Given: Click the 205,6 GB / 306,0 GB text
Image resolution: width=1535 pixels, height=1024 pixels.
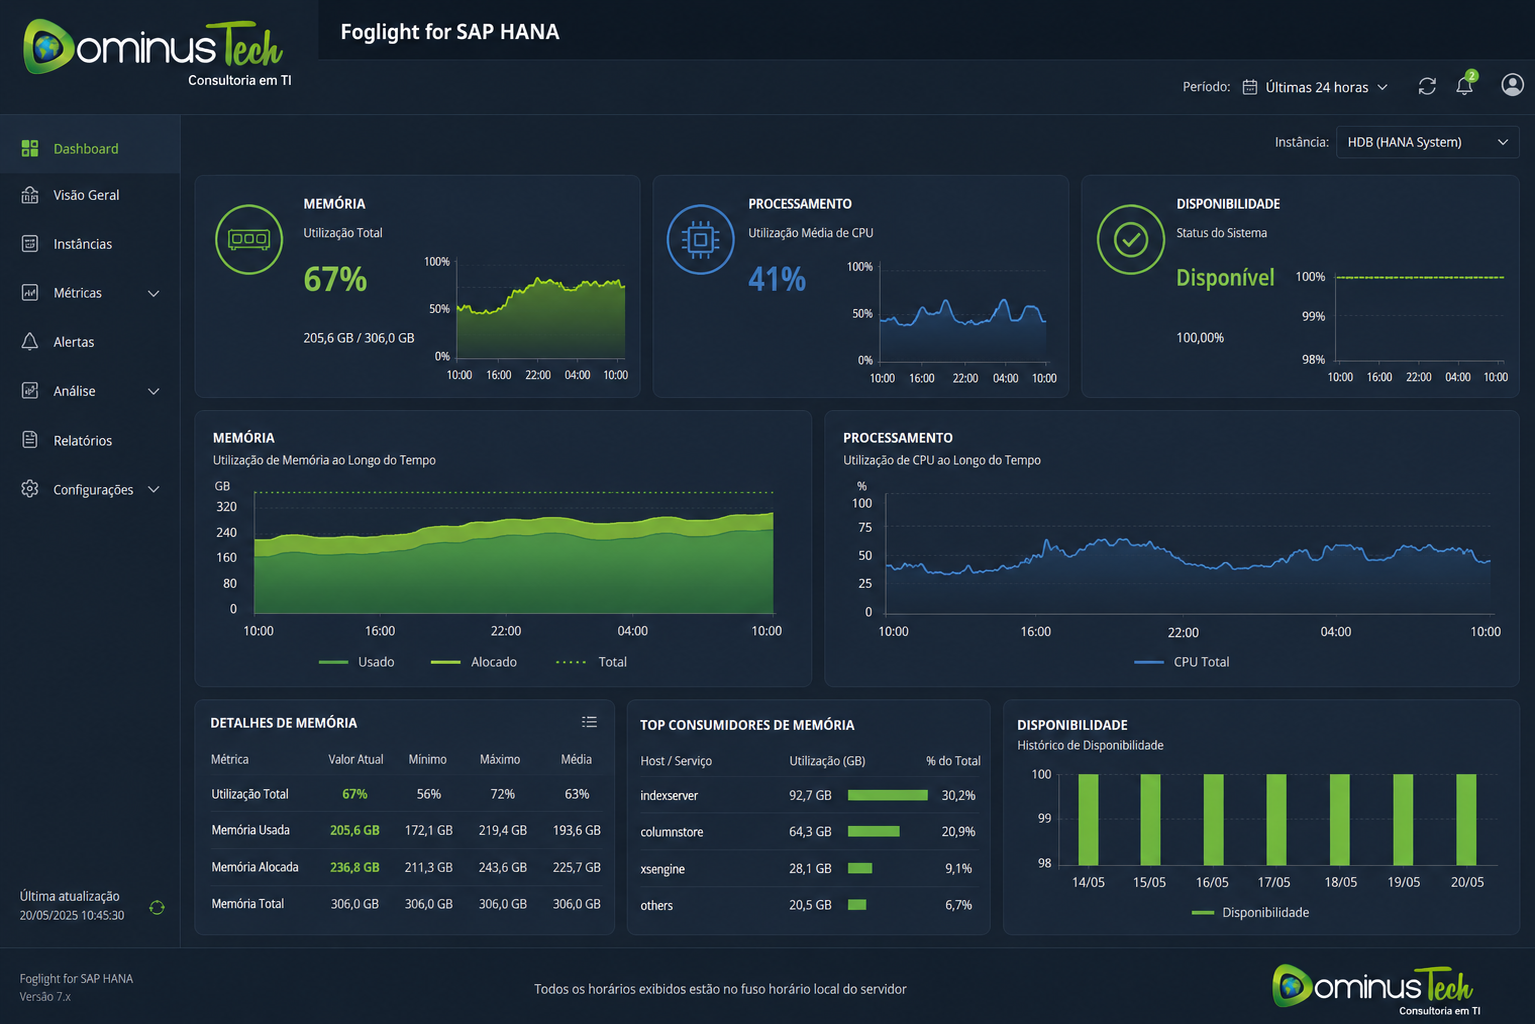Looking at the screenshot, I should (359, 338).
